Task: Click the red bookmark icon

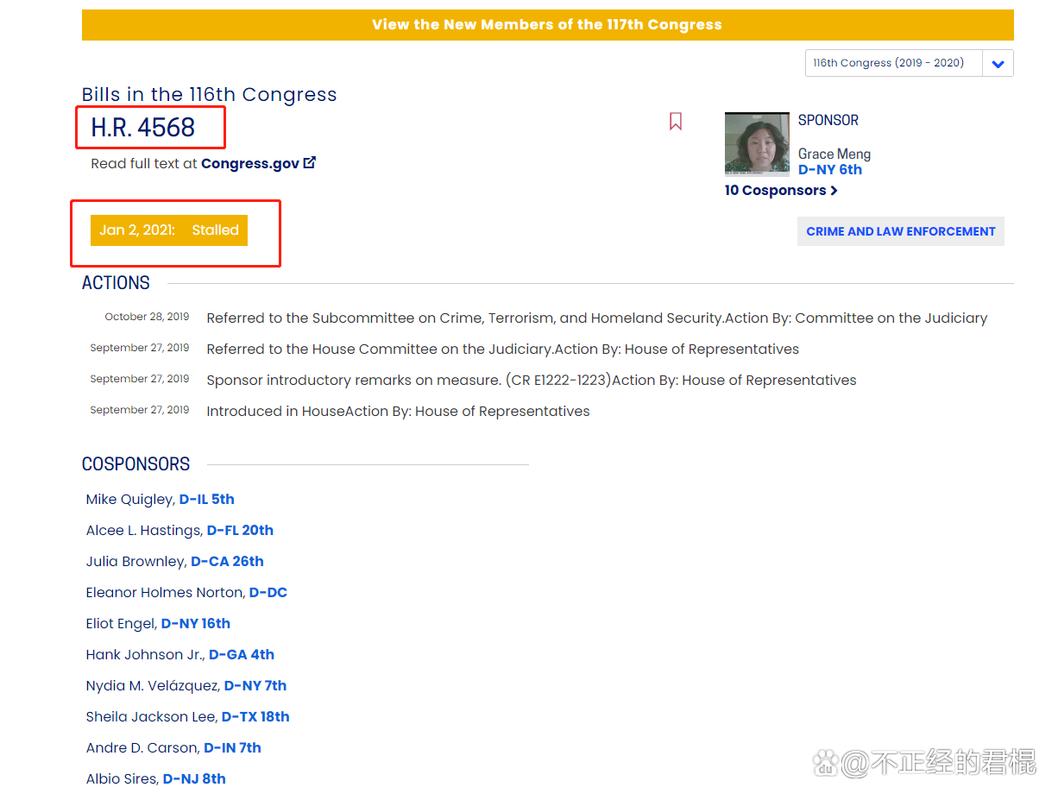Action: point(676,122)
